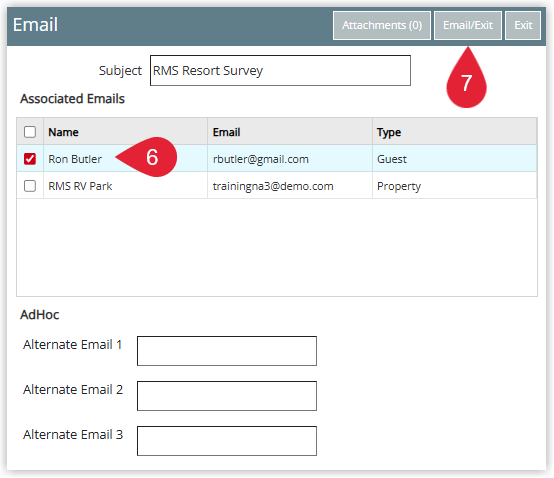Focus the Alternate Email 3 field
Screen dimensions: 554x478
227,441
